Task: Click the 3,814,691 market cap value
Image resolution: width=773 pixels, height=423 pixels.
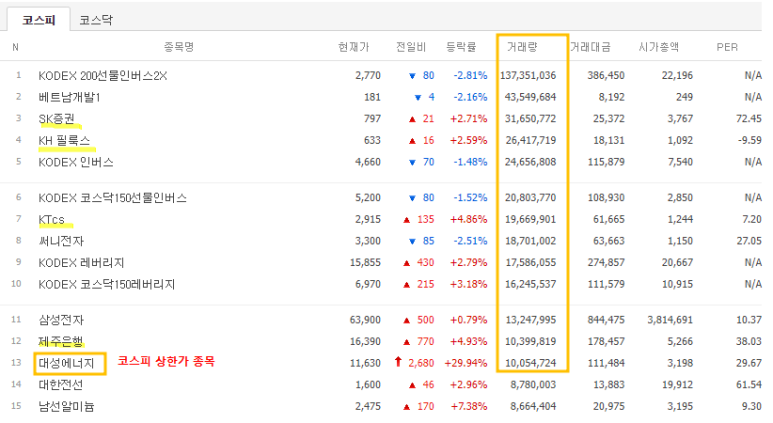Action: (x=670, y=320)
